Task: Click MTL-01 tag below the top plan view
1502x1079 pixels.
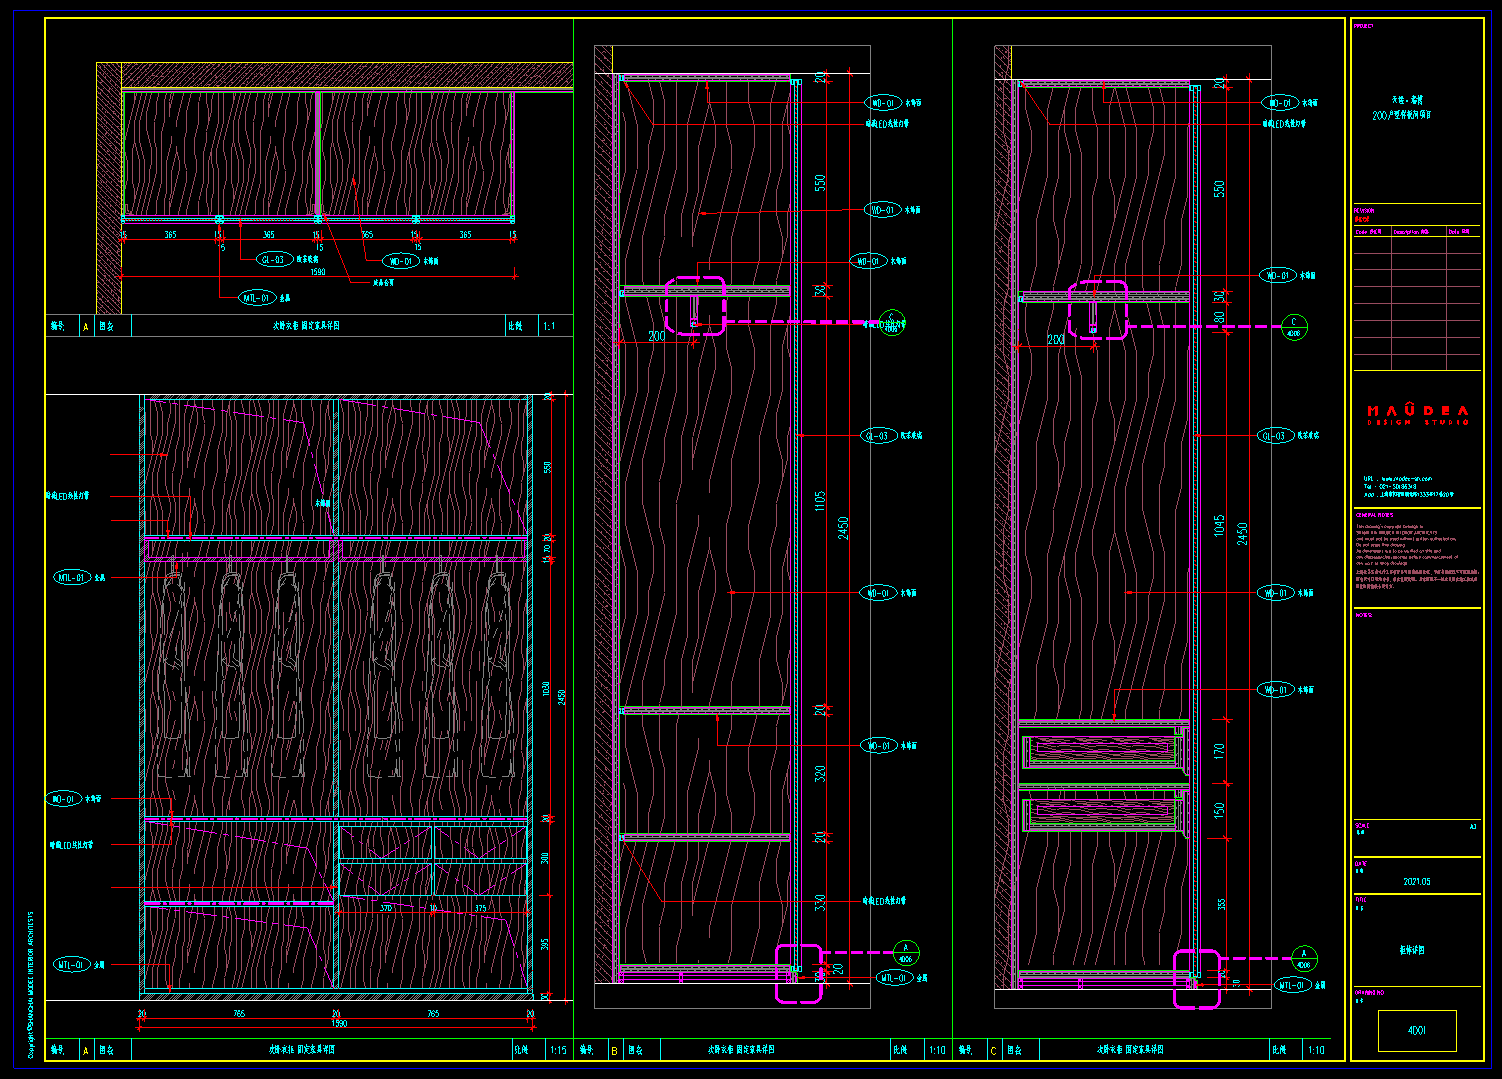Action: coord(255,298)
